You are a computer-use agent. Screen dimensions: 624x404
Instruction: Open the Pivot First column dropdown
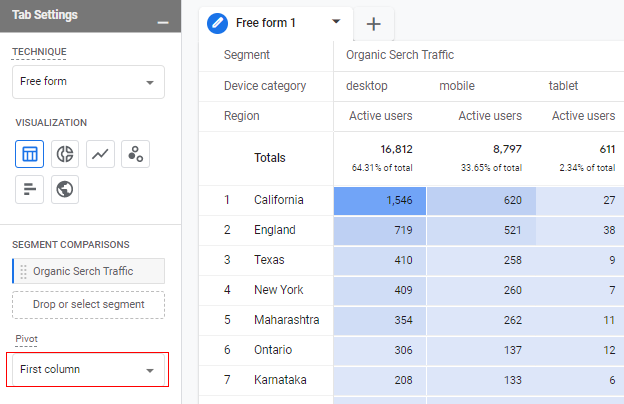88,370
